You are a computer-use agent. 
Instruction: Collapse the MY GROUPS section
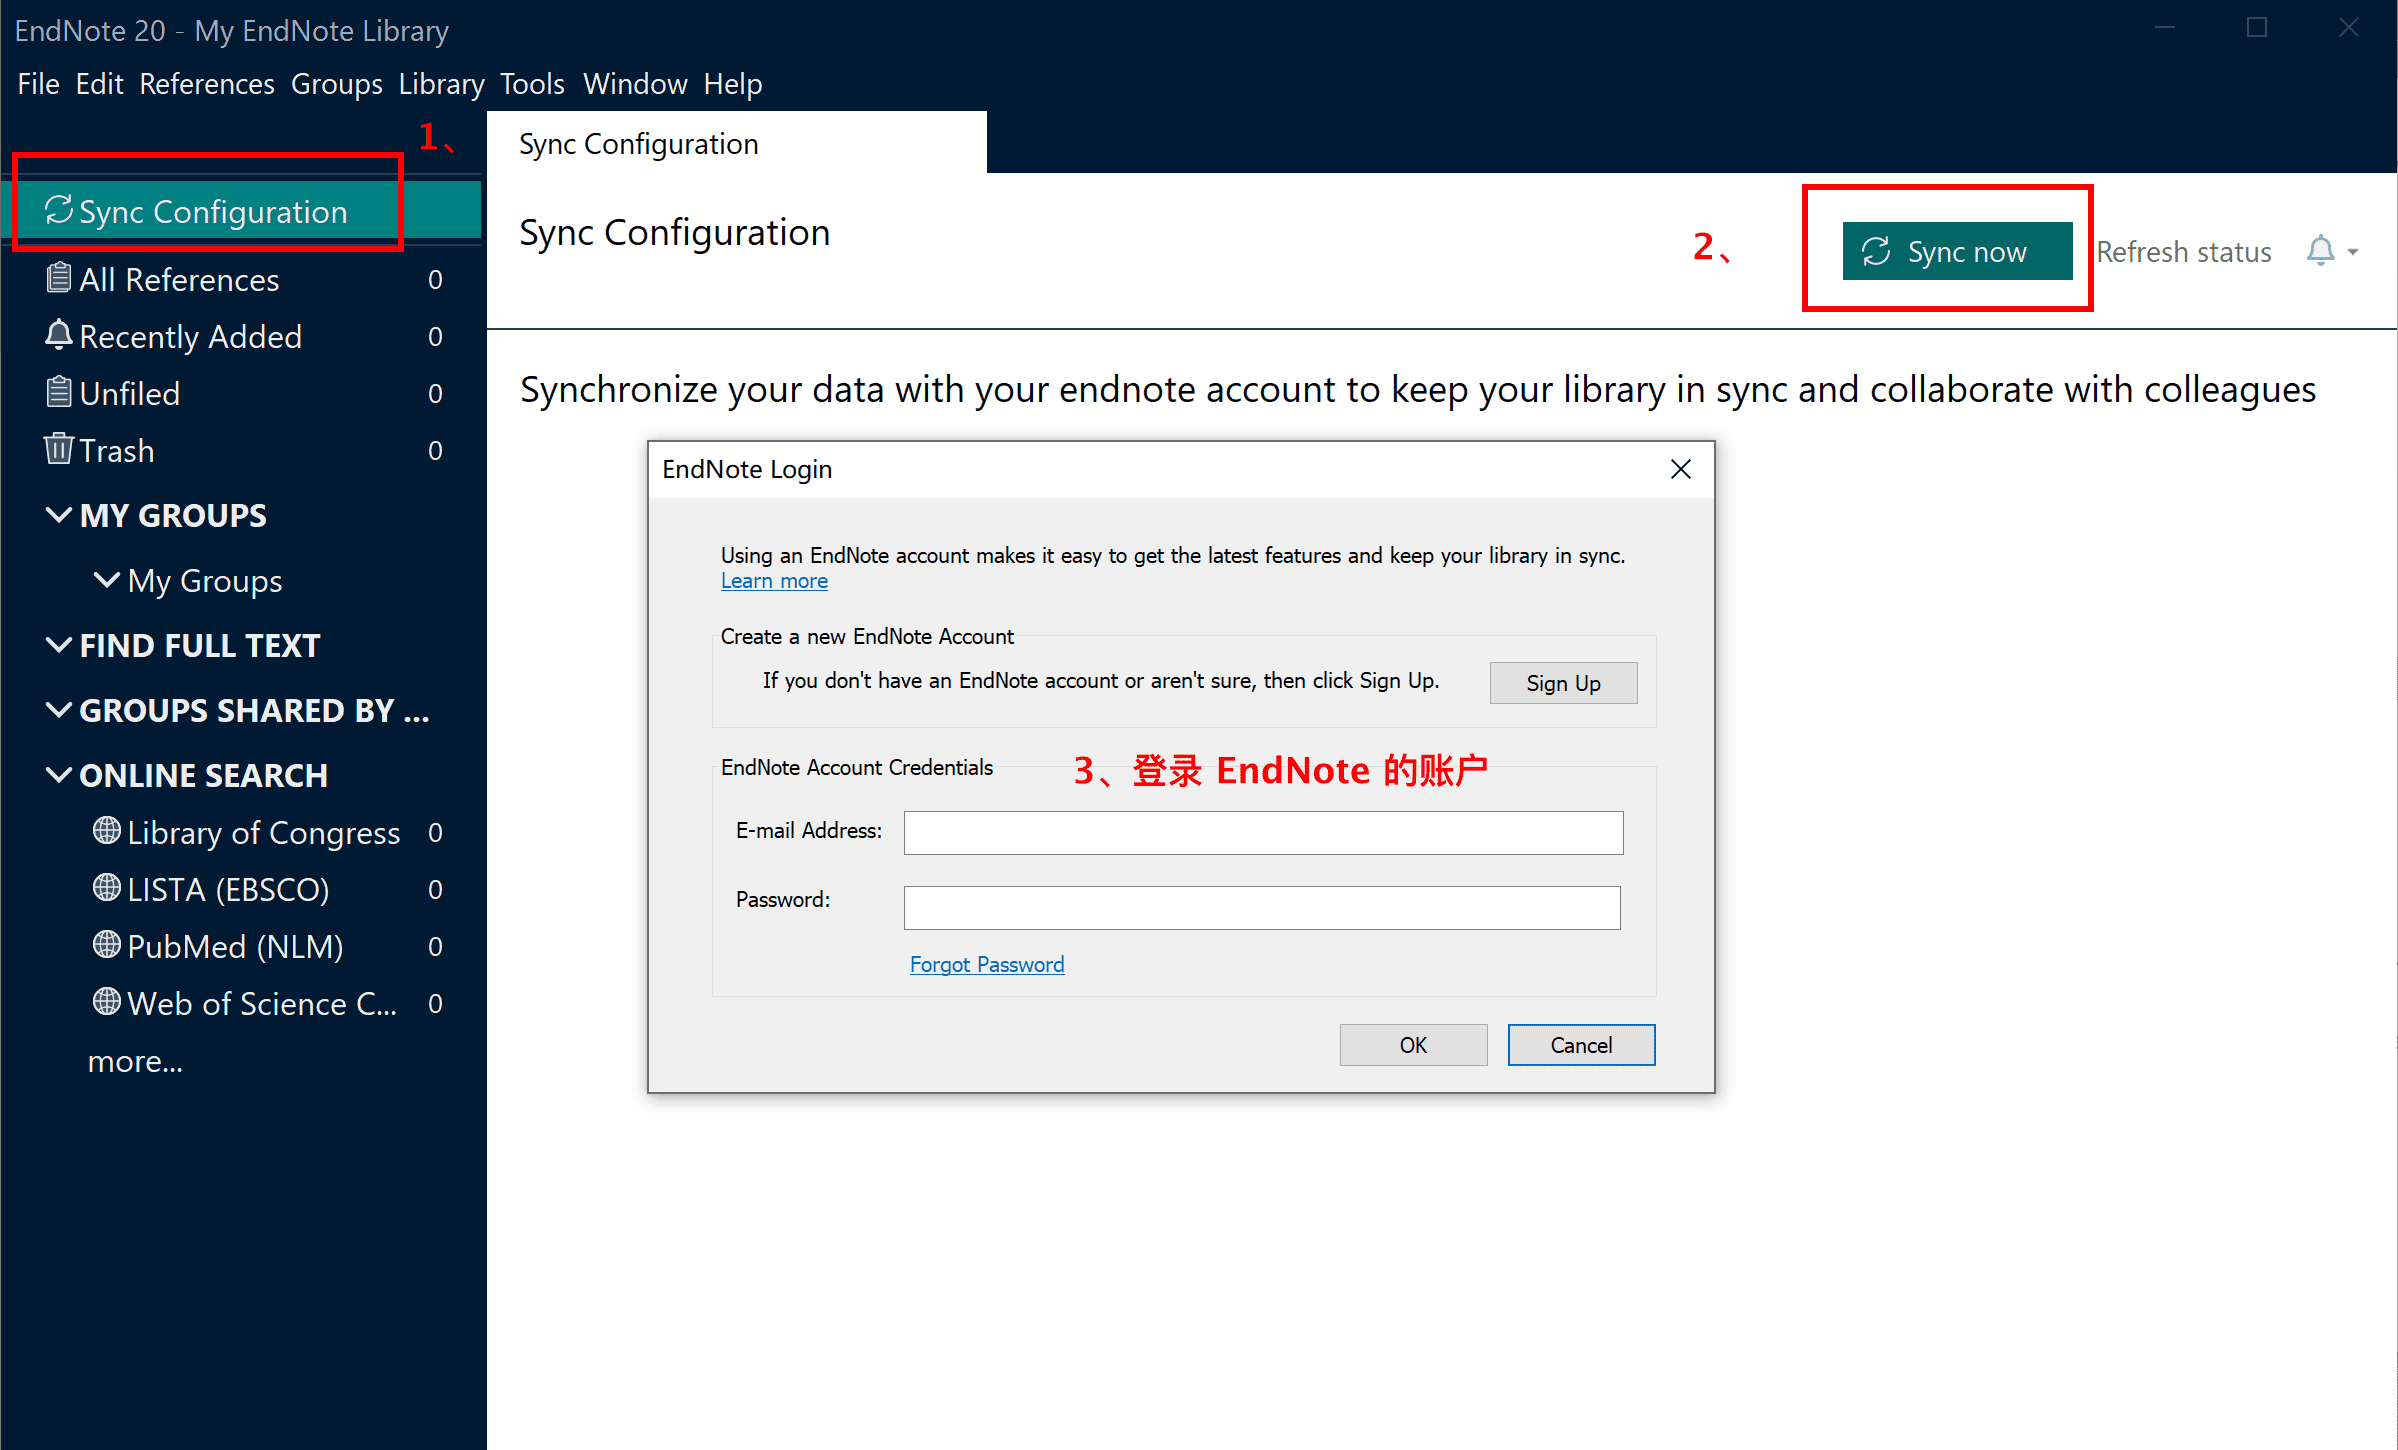58,515
